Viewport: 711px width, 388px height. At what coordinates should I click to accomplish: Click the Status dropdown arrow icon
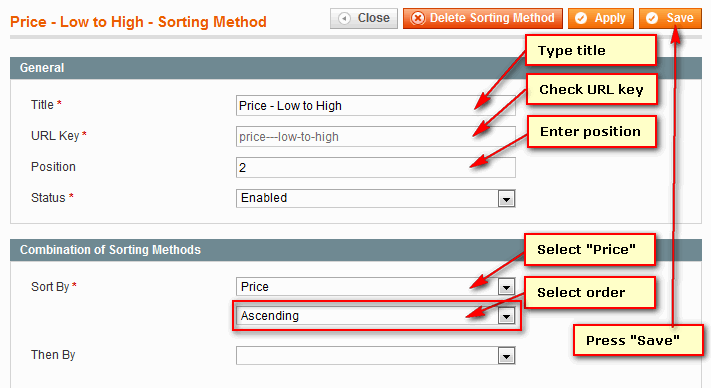(506, 199)
